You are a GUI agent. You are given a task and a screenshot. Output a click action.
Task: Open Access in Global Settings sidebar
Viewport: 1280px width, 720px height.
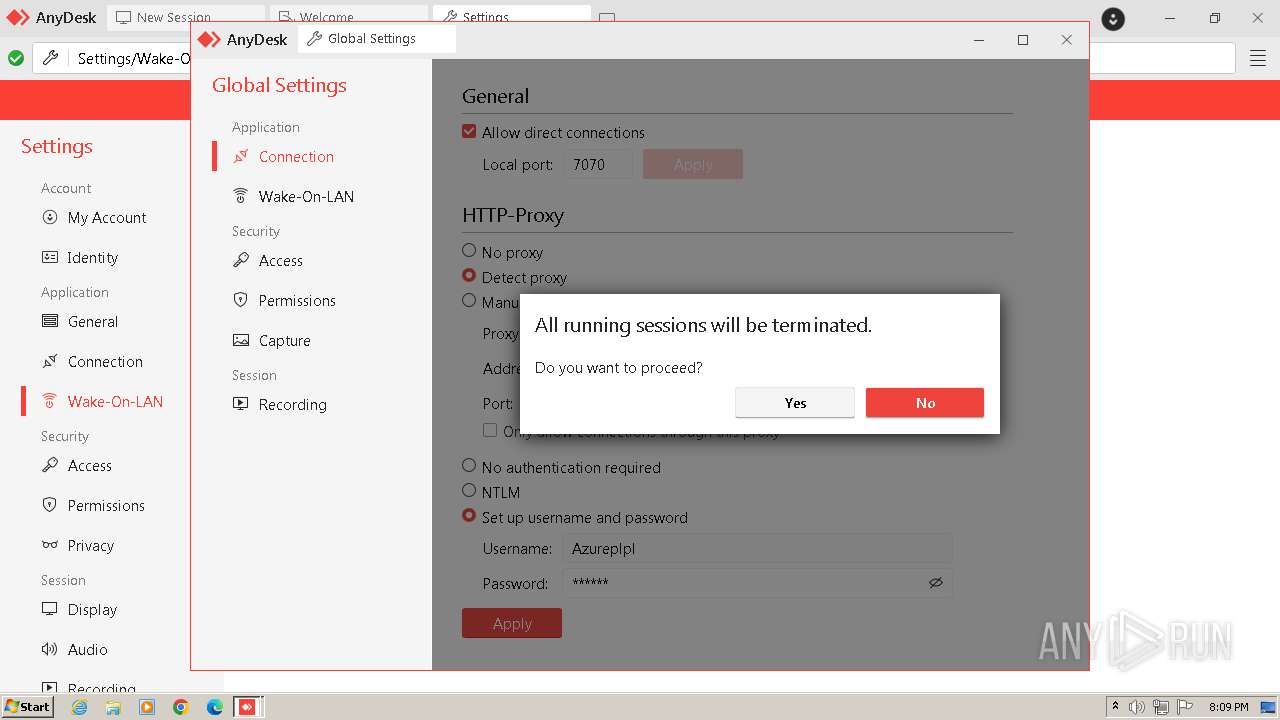point(280,260)
